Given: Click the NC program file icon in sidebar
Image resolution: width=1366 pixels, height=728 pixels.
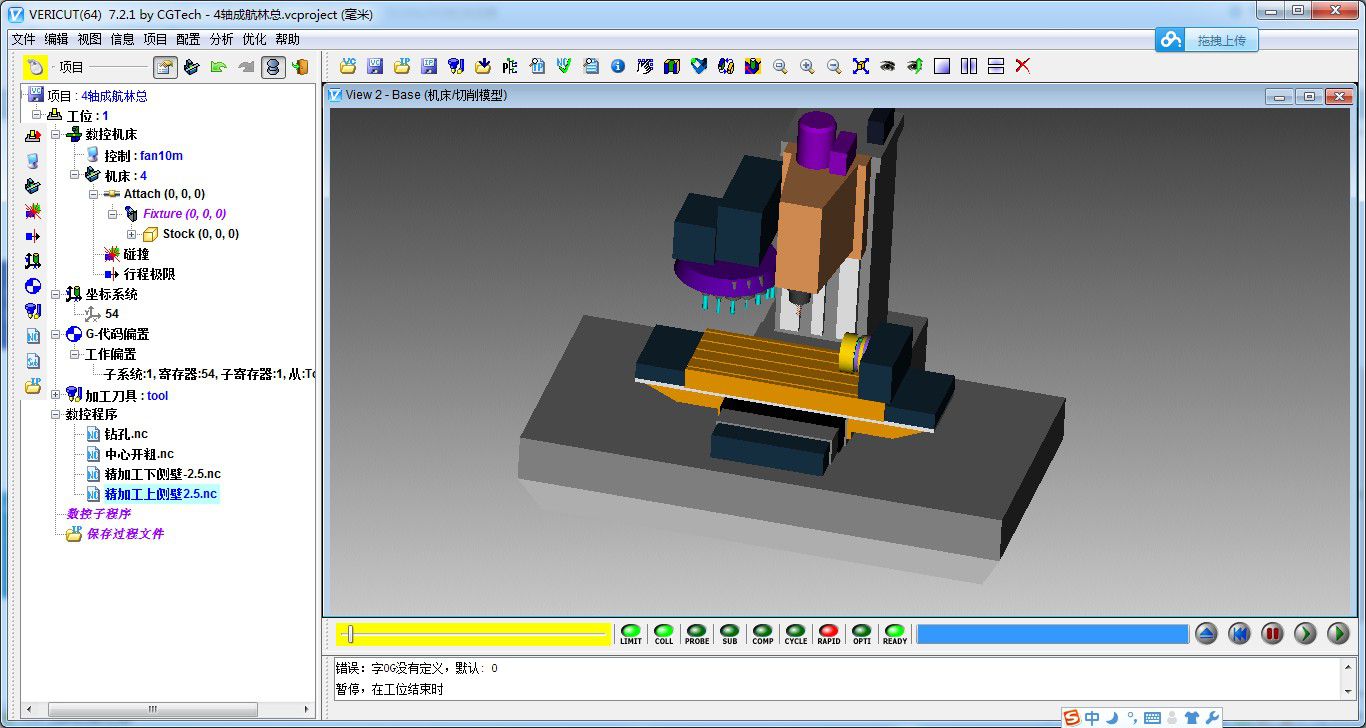Looking at the screenshot, I should [33, 336].
